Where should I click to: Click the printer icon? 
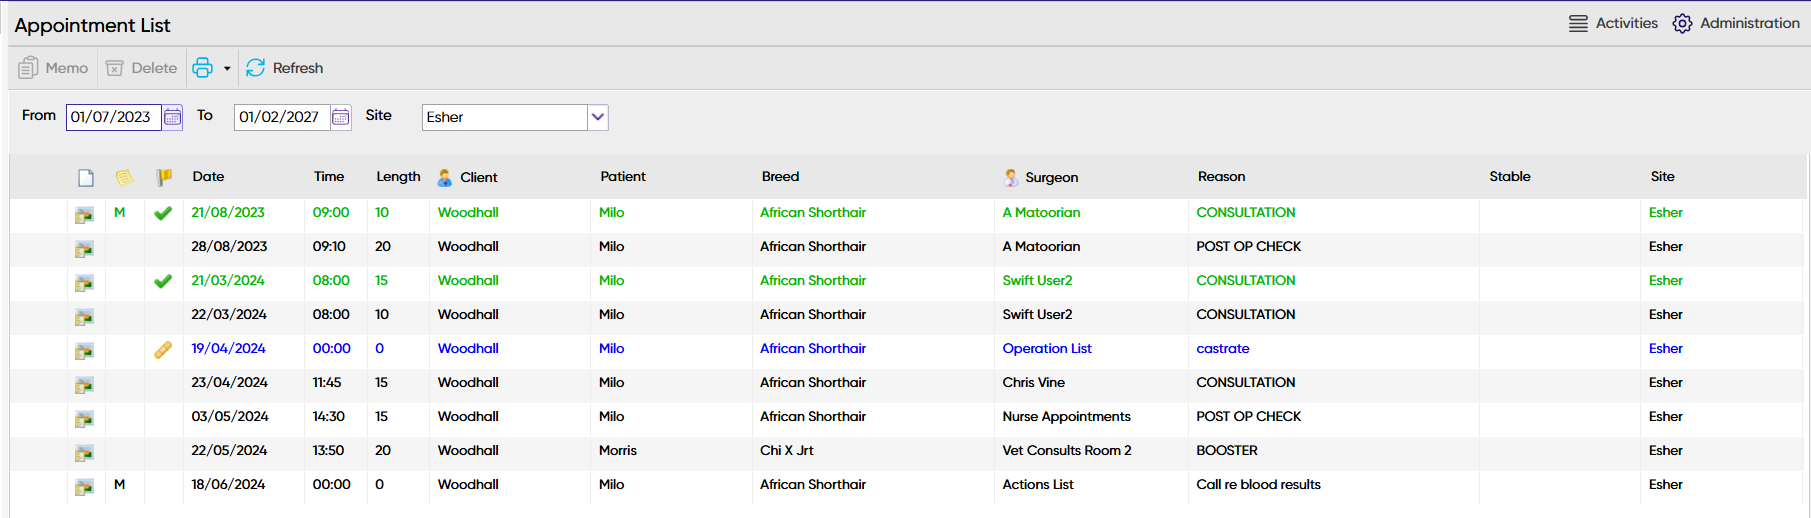[x=203, y=68]
